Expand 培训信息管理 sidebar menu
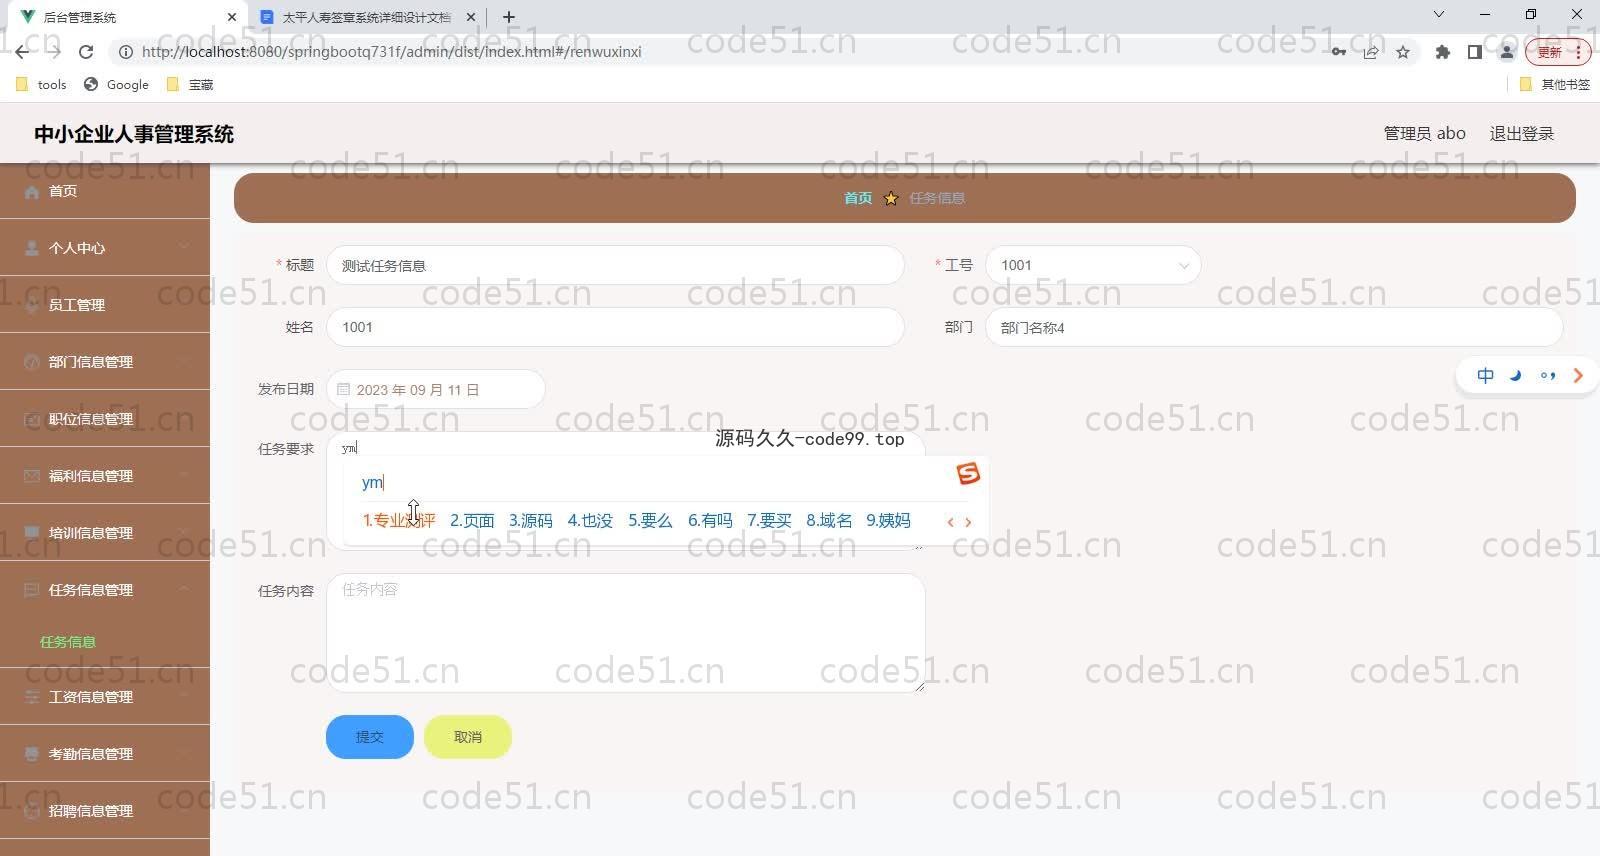This screenshot has width=1600, height=856. [105, 533]
